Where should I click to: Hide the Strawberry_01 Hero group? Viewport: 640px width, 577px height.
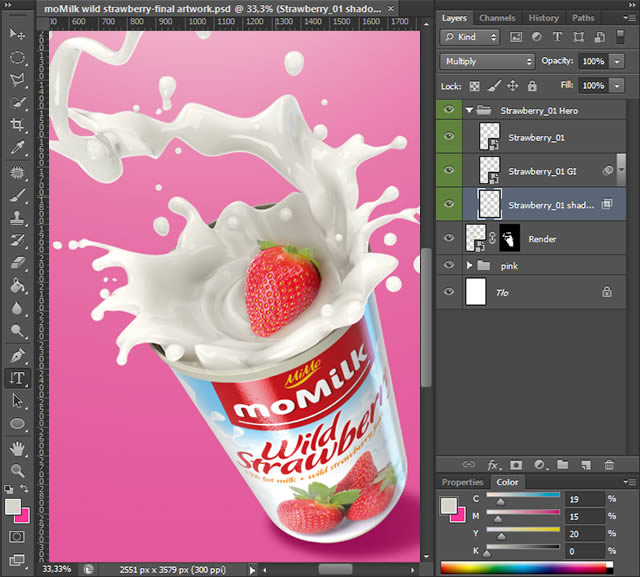point(449,110)
